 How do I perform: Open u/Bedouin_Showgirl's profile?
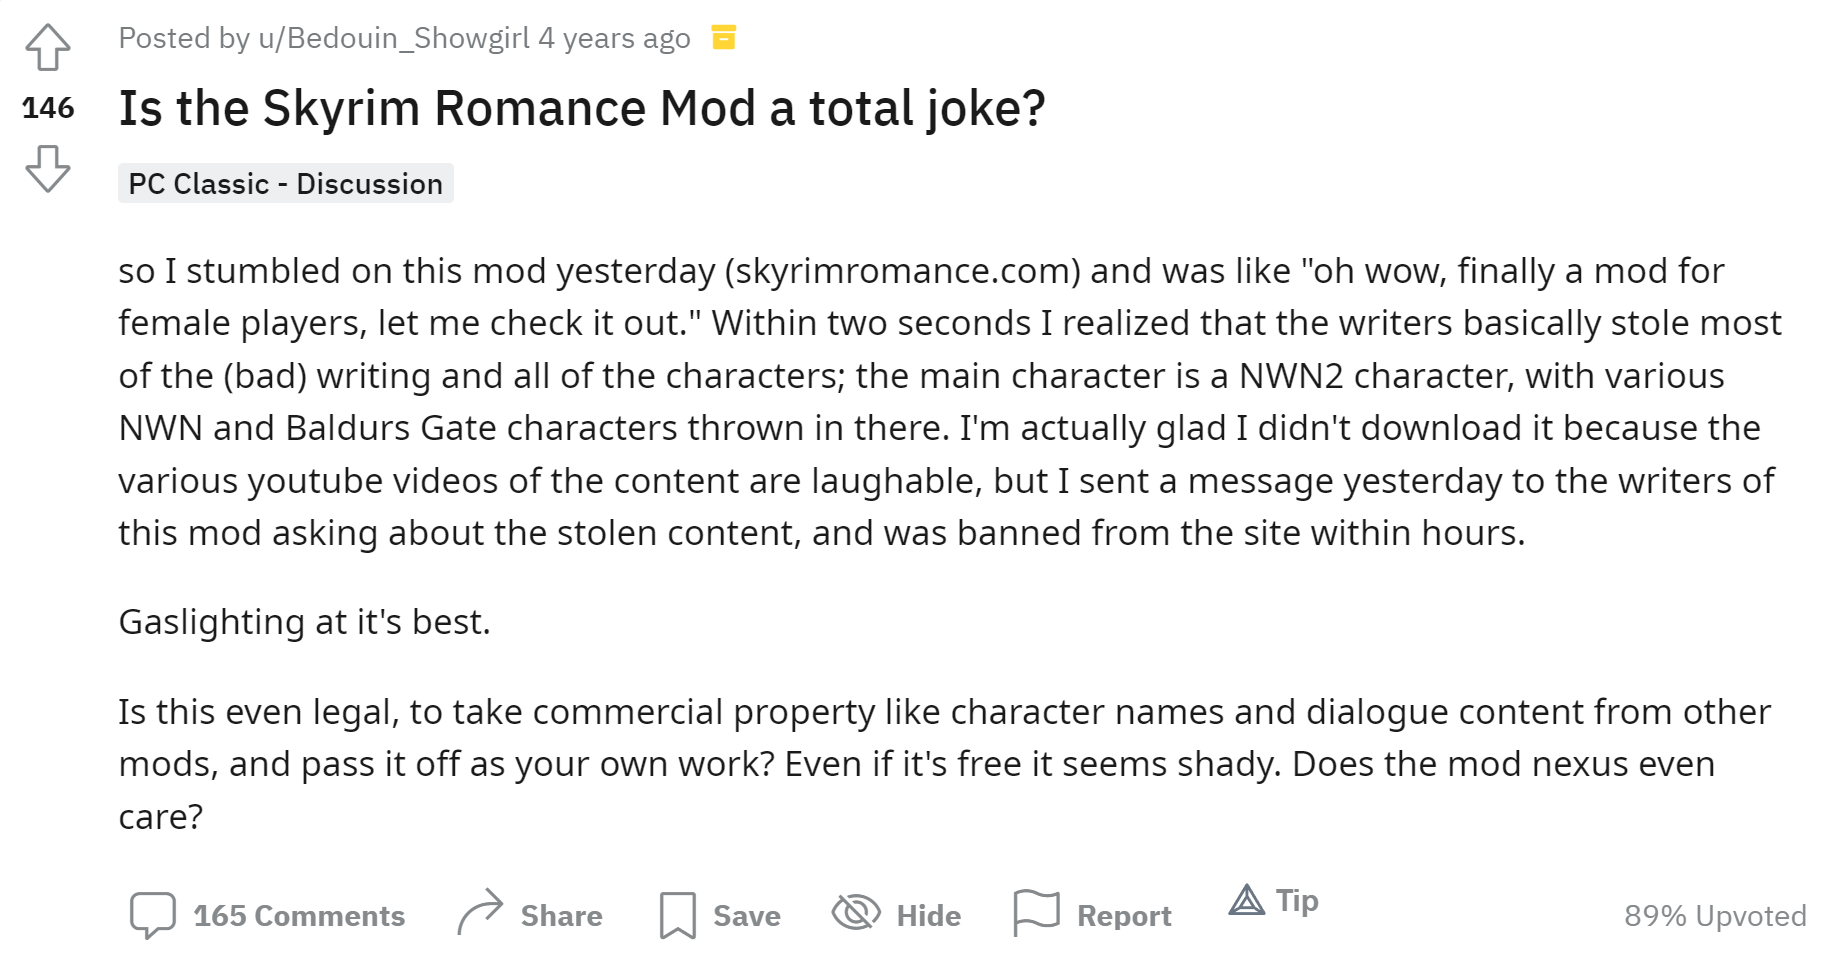[x=394, y=38]
